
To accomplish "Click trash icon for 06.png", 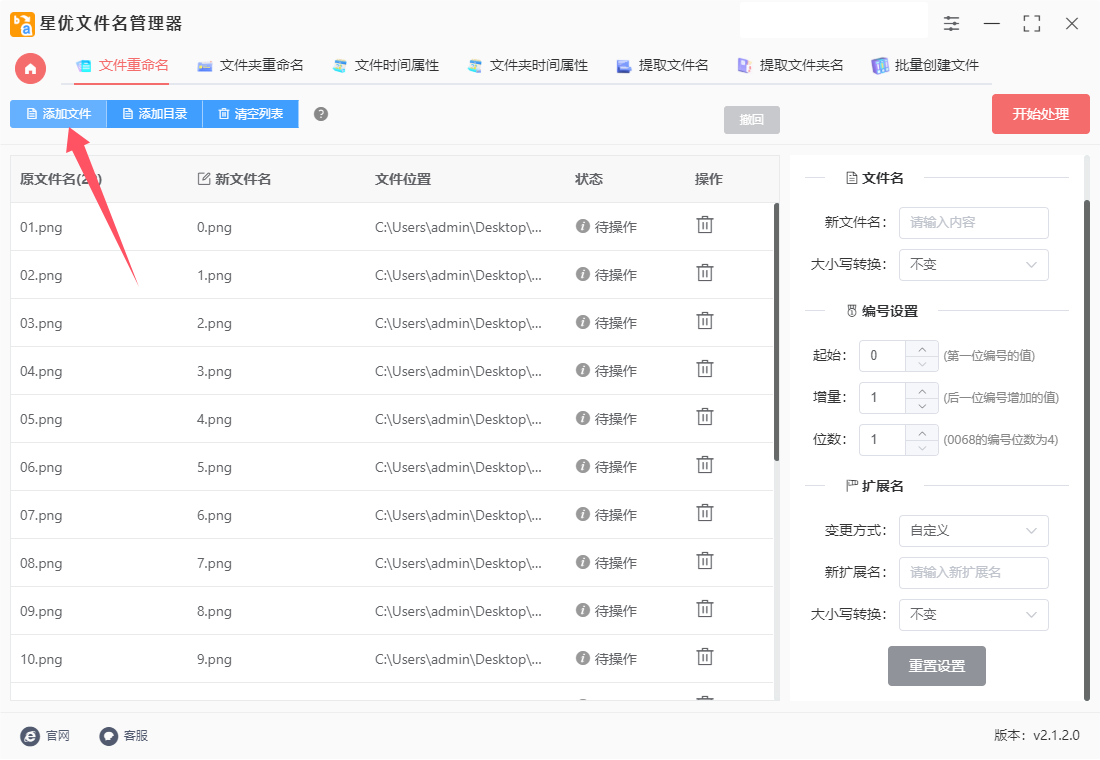I will coord(704,465).
